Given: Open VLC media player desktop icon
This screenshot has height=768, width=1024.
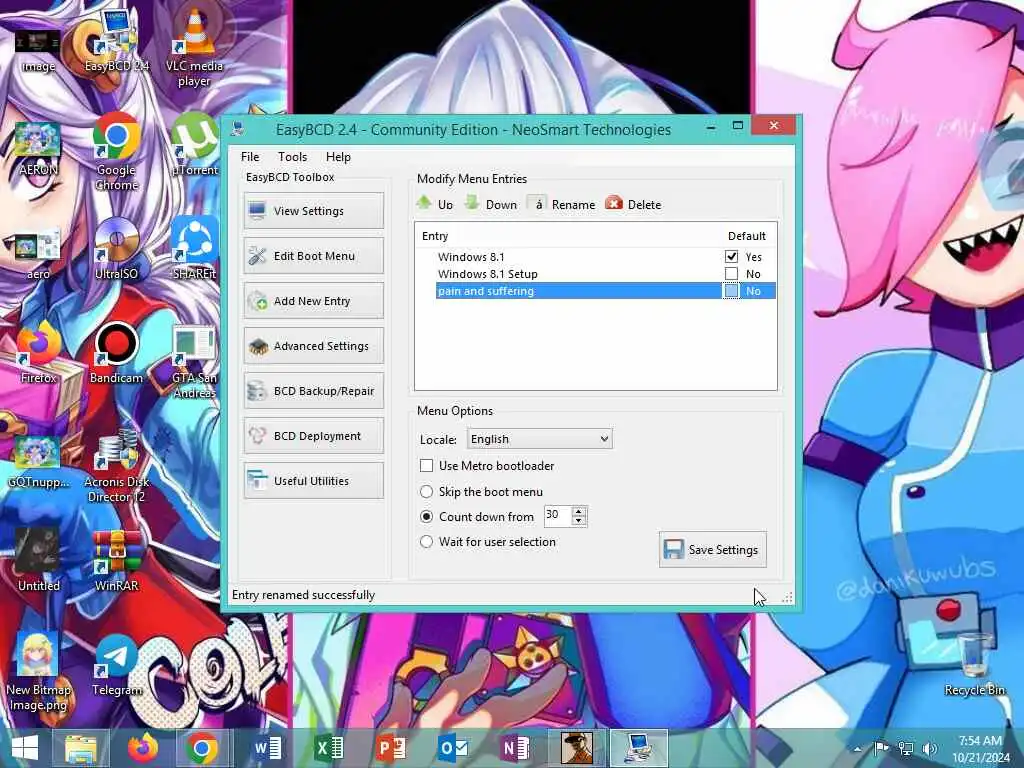Looking at the screenshot, I should [x=194, y=49].
